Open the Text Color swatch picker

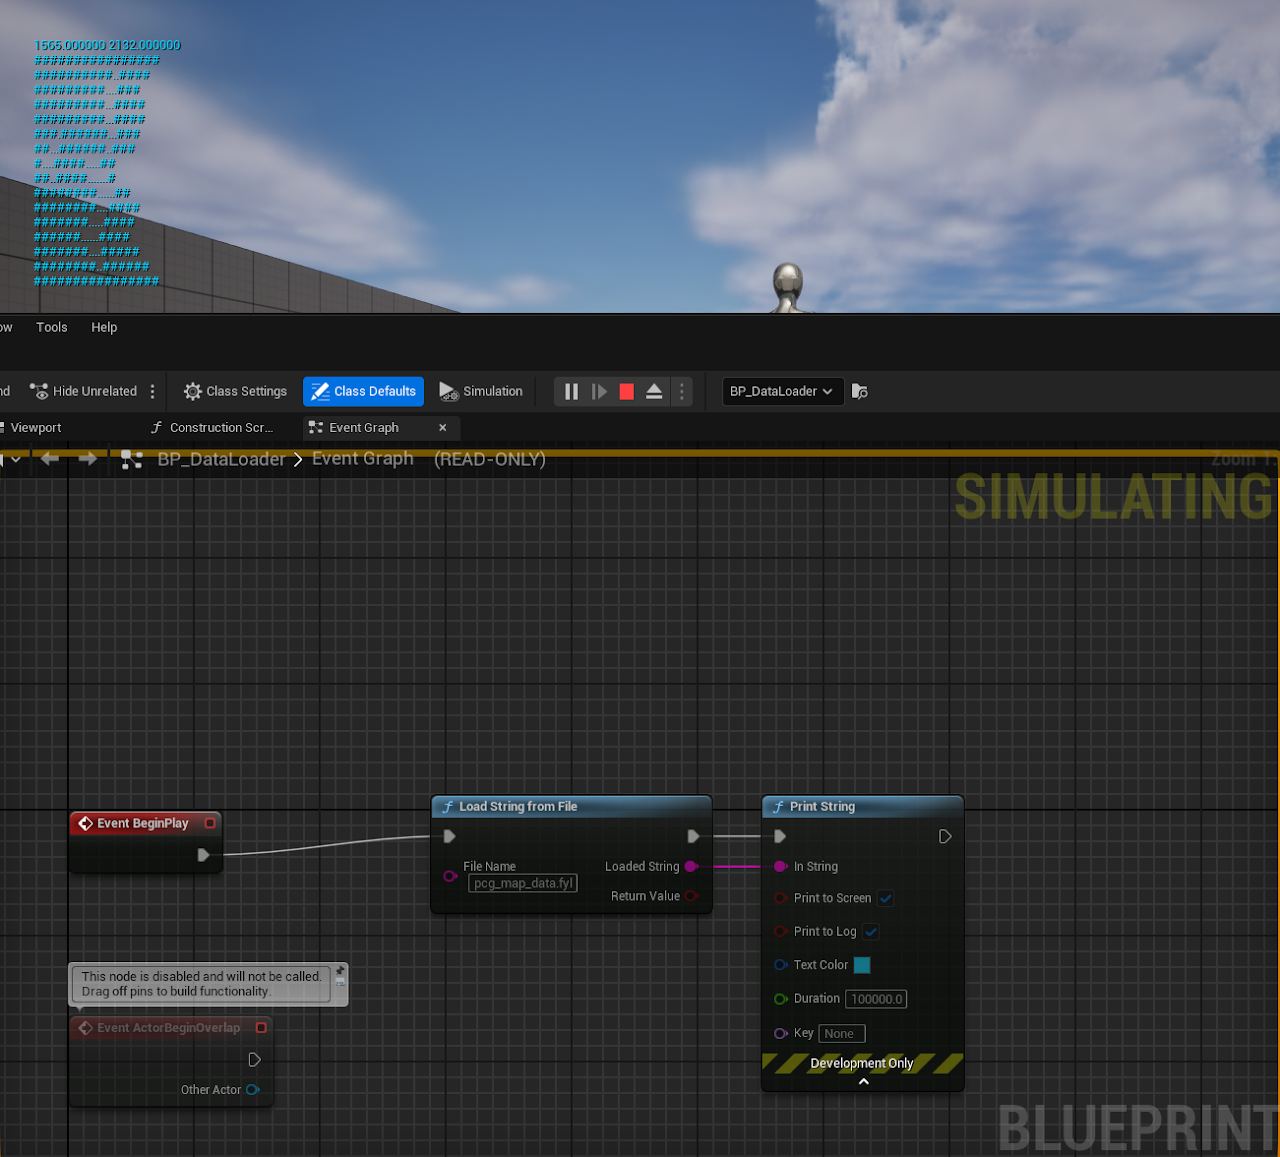(862, 965)
